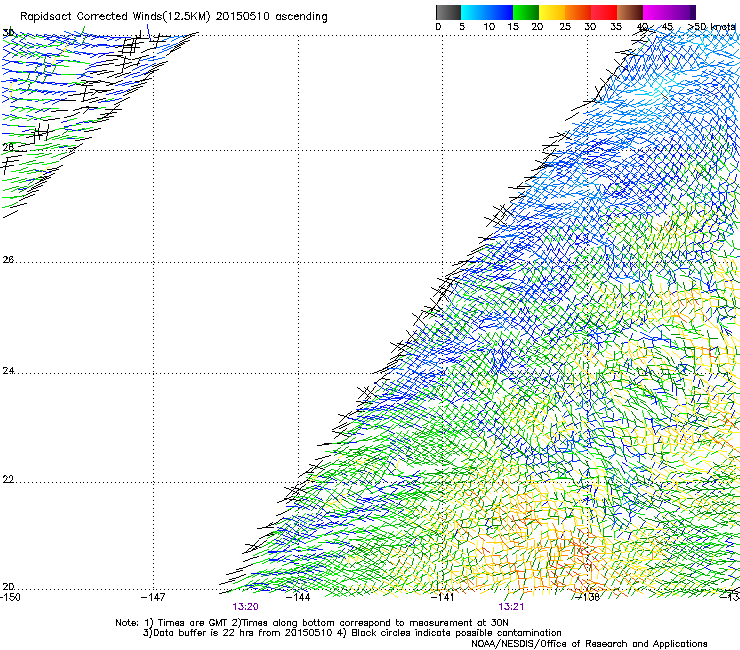Click the green 15-20 knots legend swatch
Screen dimensions: 740x650
pyautogui.click(x=526, y=12)
